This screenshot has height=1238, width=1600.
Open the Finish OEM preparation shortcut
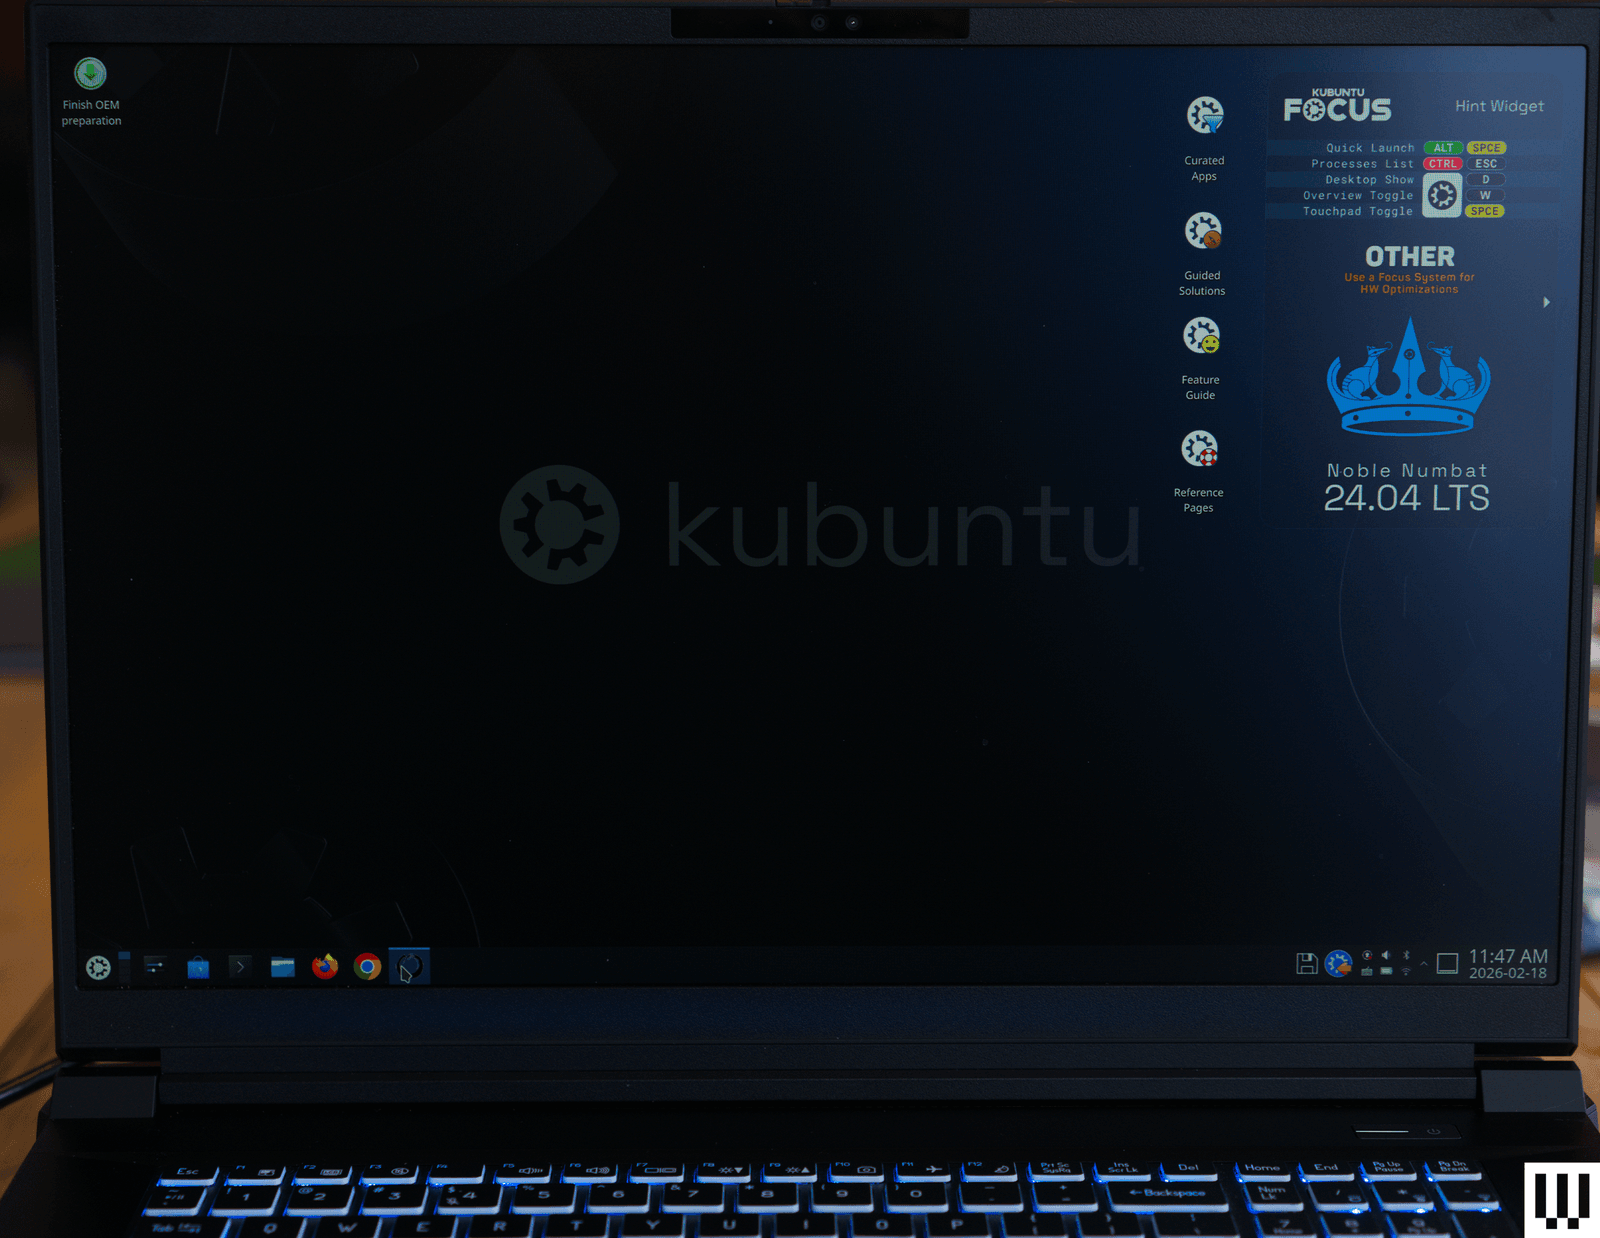coord(90,75)
